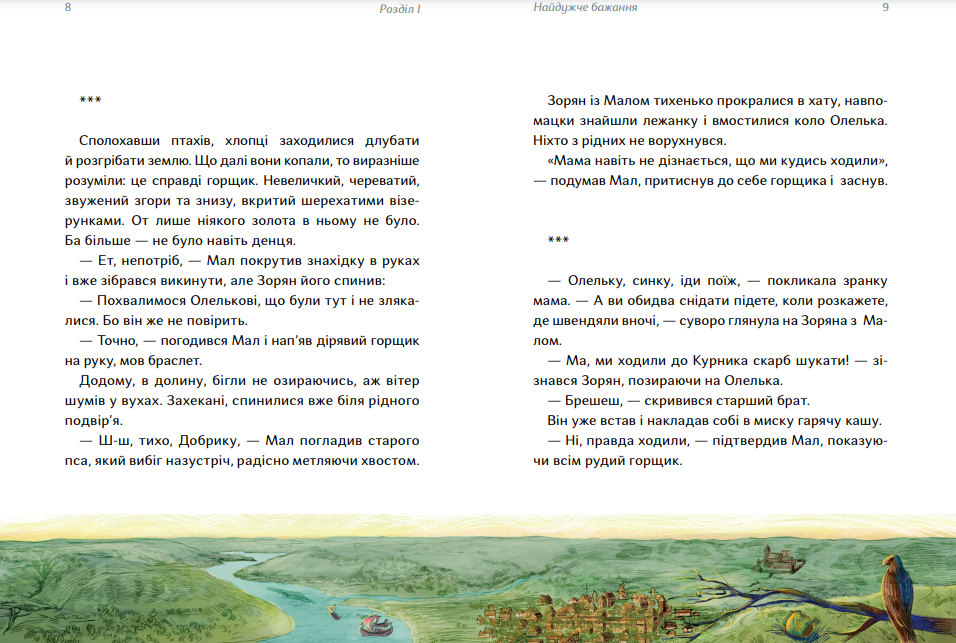The height and width of the screenshot is (643, 956).
Task: Click the phrase "Додому, в долину"
Action: click(141, 381)
